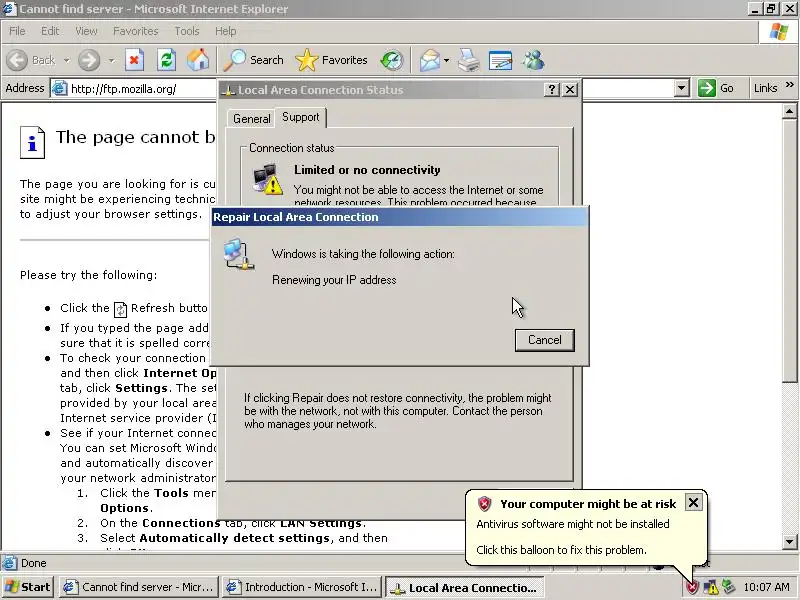The height and width of the screenshot is (600, 800).
Task: Click the Back arrow toolbar icon
Action: click(x=17, y=60)
